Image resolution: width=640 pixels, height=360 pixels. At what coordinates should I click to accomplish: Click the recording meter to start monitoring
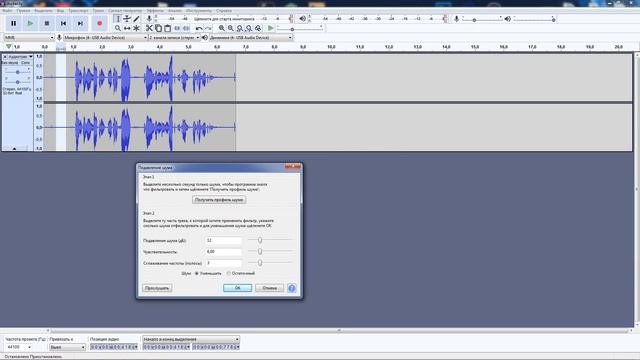pyautogui.click(x=224, y=19)
